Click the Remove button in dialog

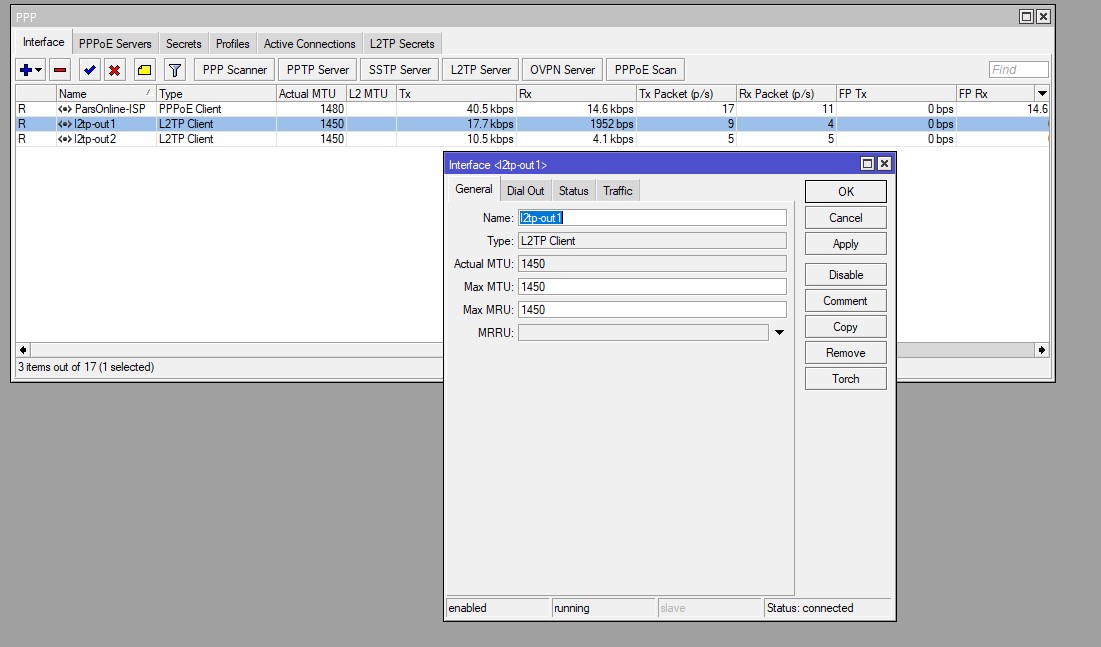tap(845, 353)
